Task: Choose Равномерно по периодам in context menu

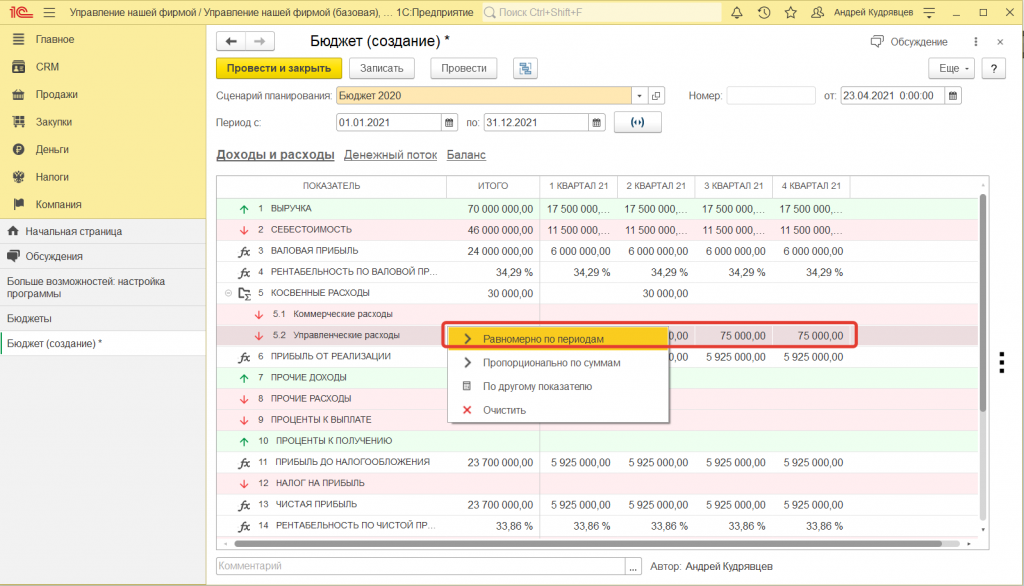Action: [x=543, y=339]
